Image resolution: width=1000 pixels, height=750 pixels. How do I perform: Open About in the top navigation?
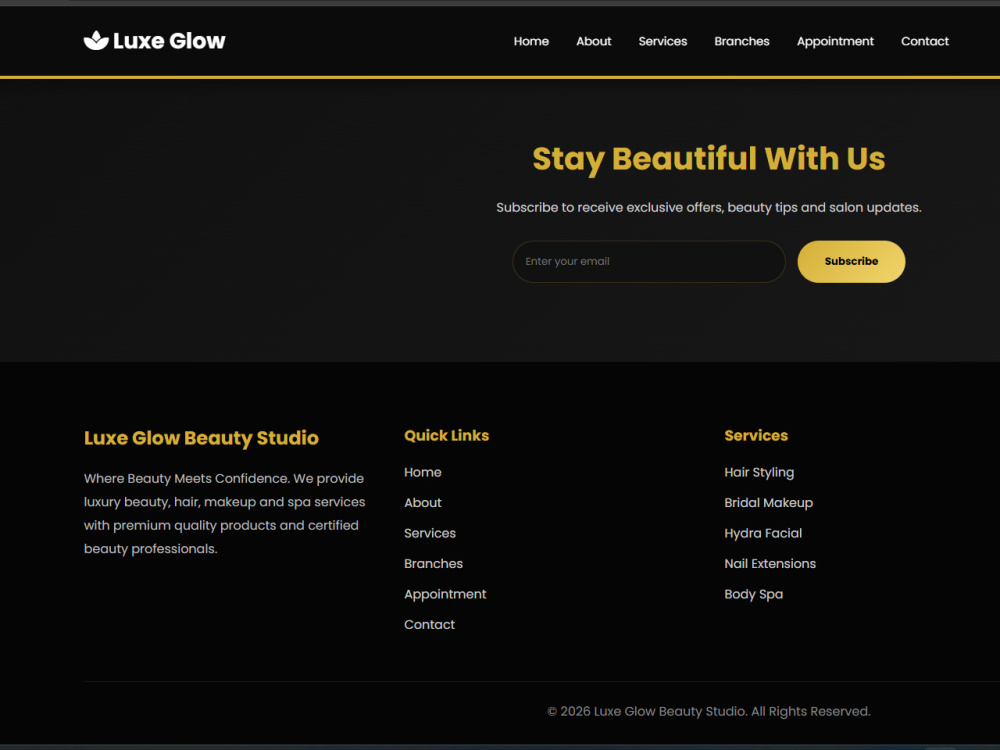594,41
